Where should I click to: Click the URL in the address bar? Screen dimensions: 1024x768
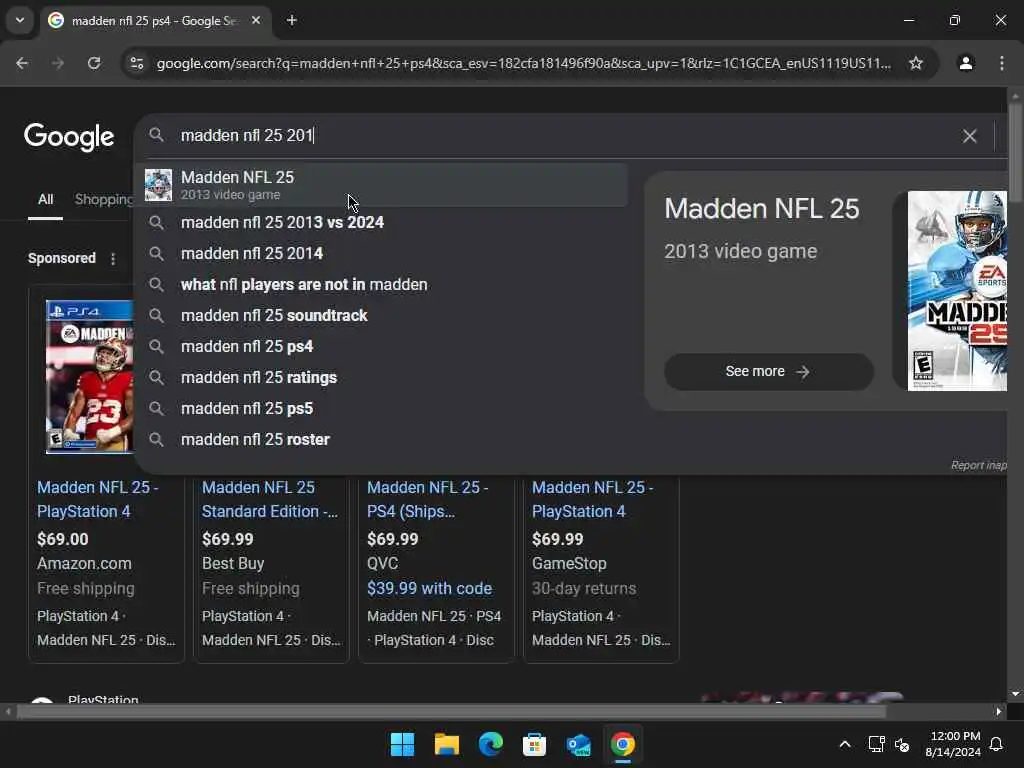(524, 63)
